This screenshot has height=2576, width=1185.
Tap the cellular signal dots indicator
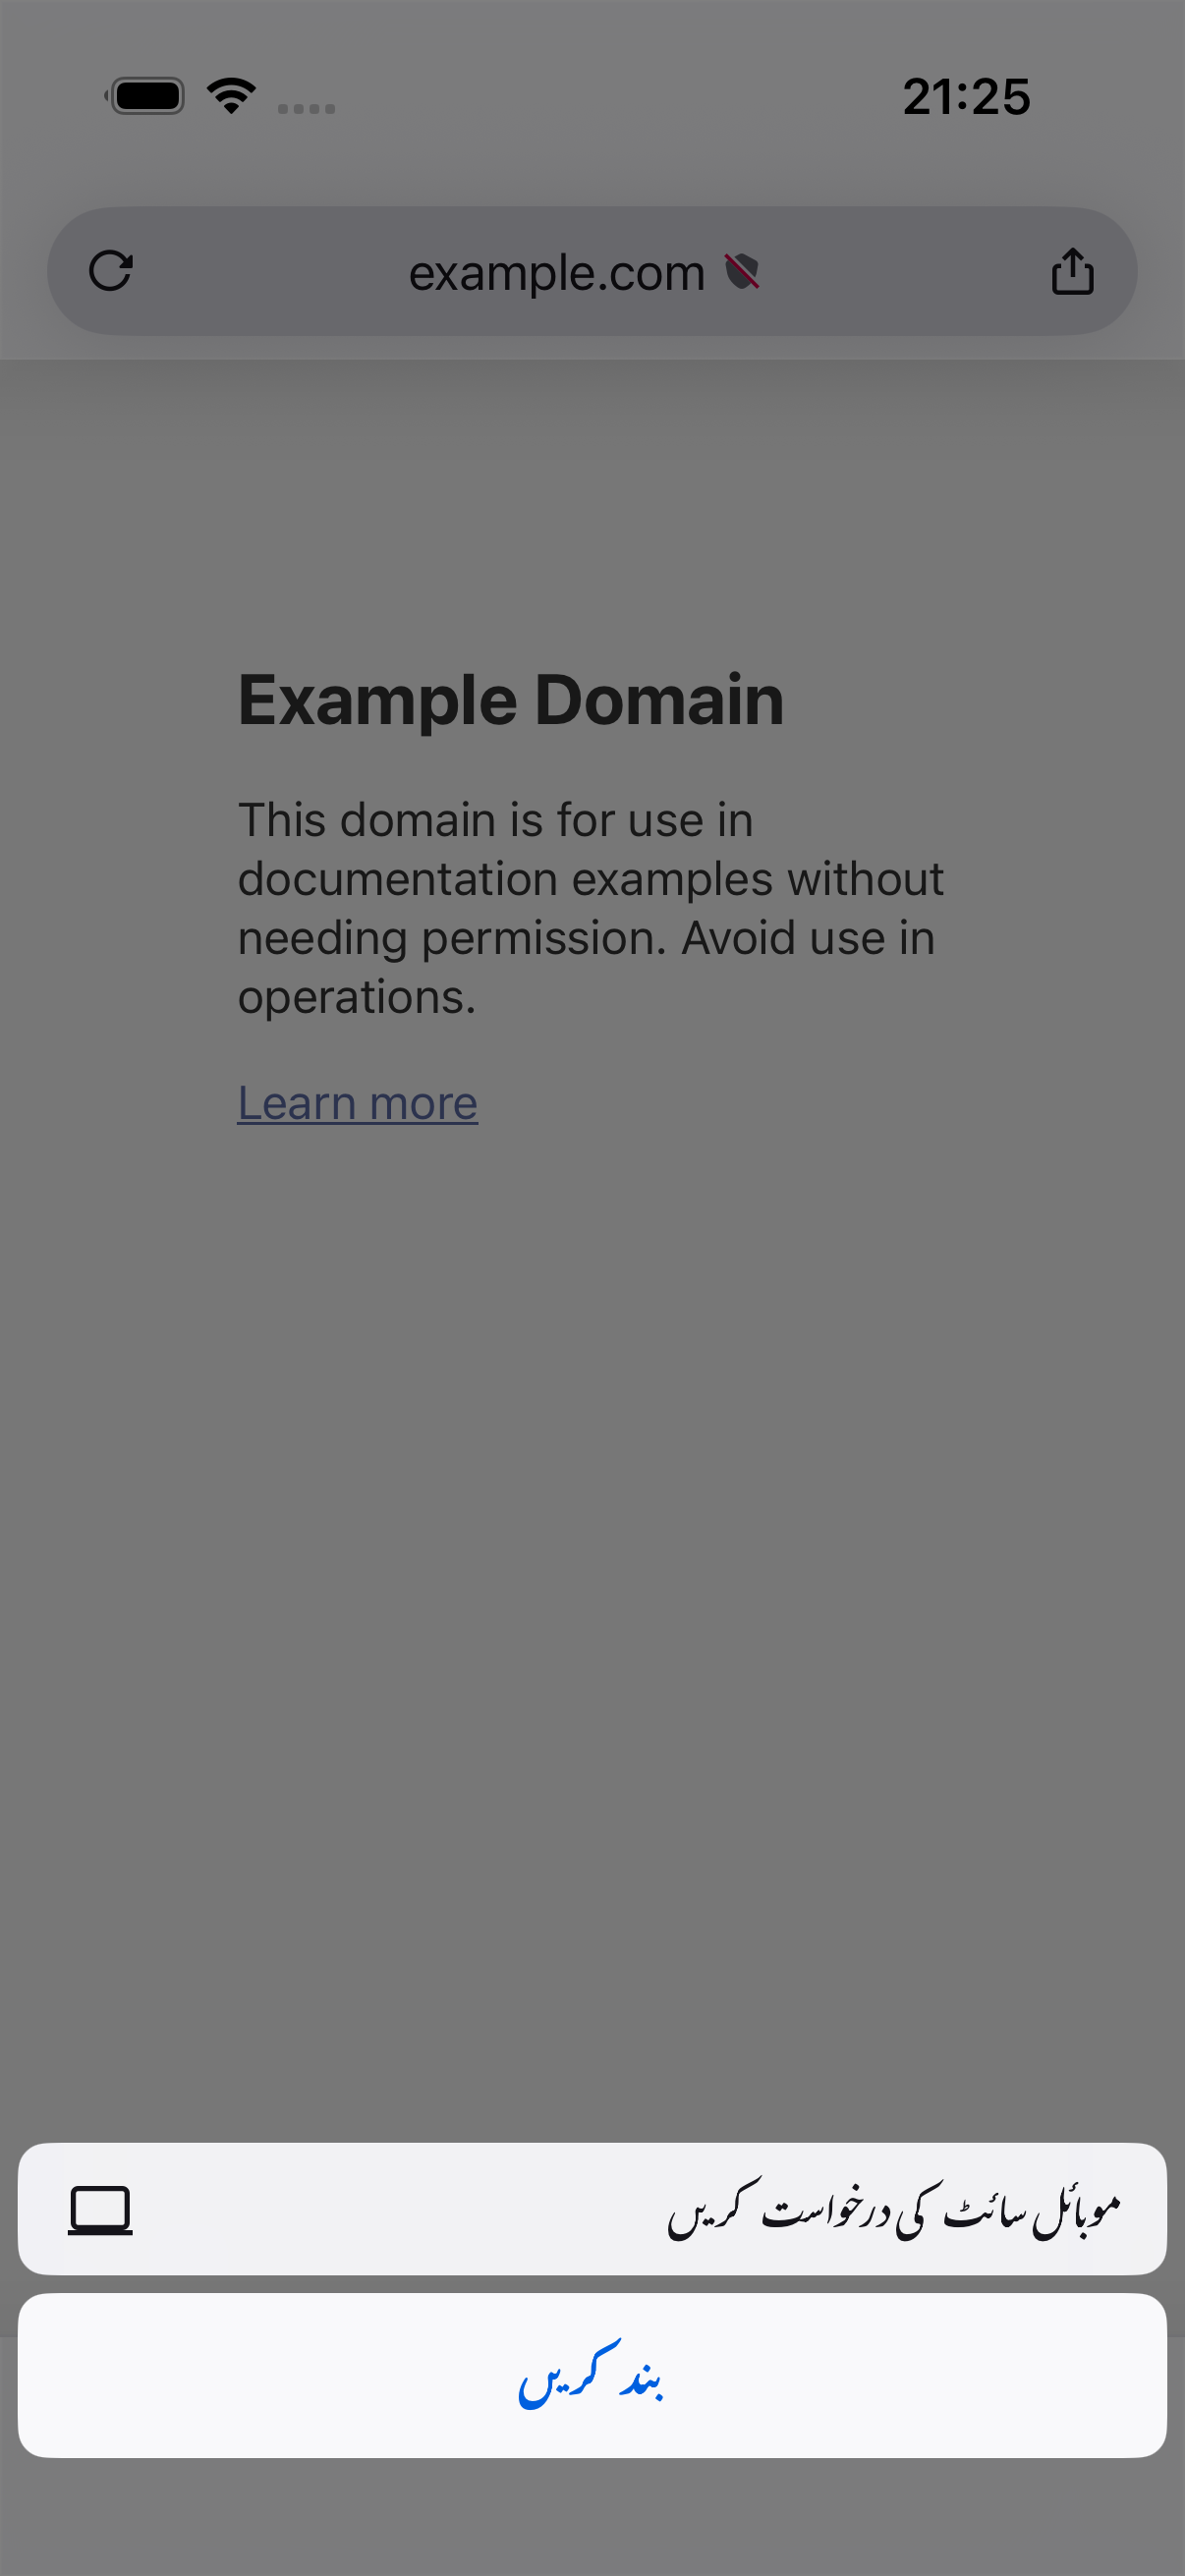point(306,108)
